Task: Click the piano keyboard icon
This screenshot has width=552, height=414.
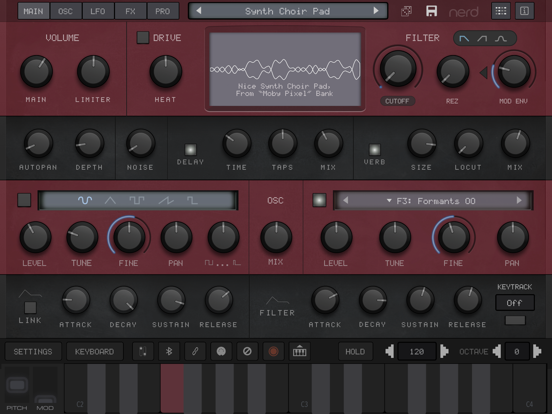Action: 300,351
